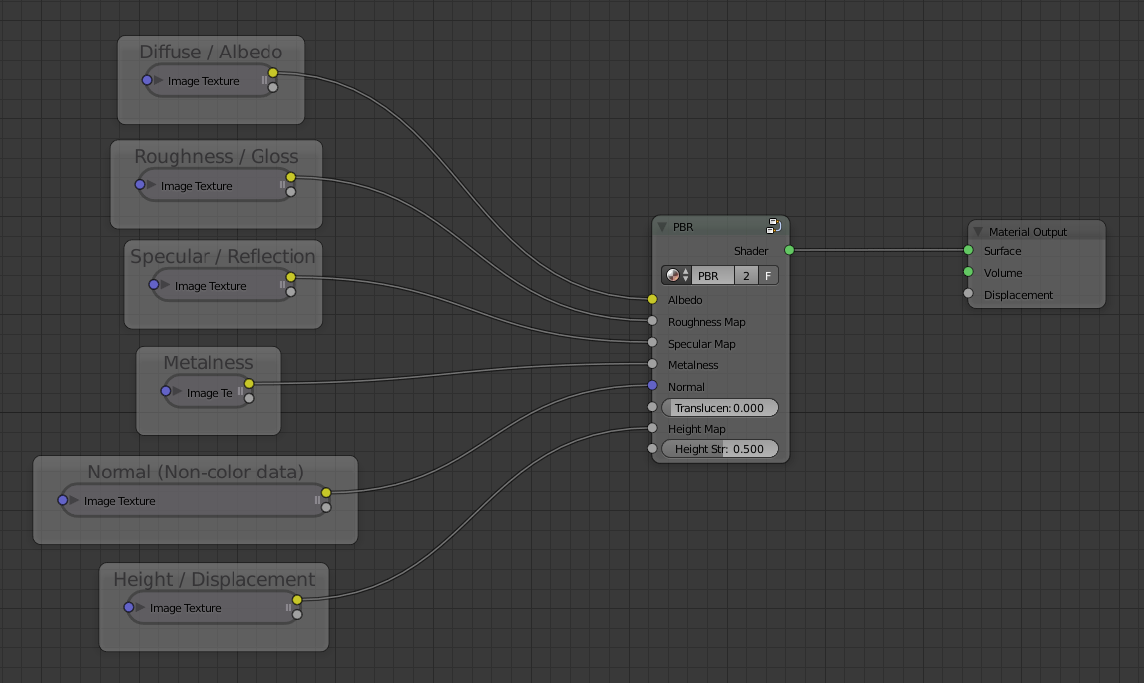Expand the Specular / Reflection Image Texture node
The image size is (1144, 683).
point(165,285)
